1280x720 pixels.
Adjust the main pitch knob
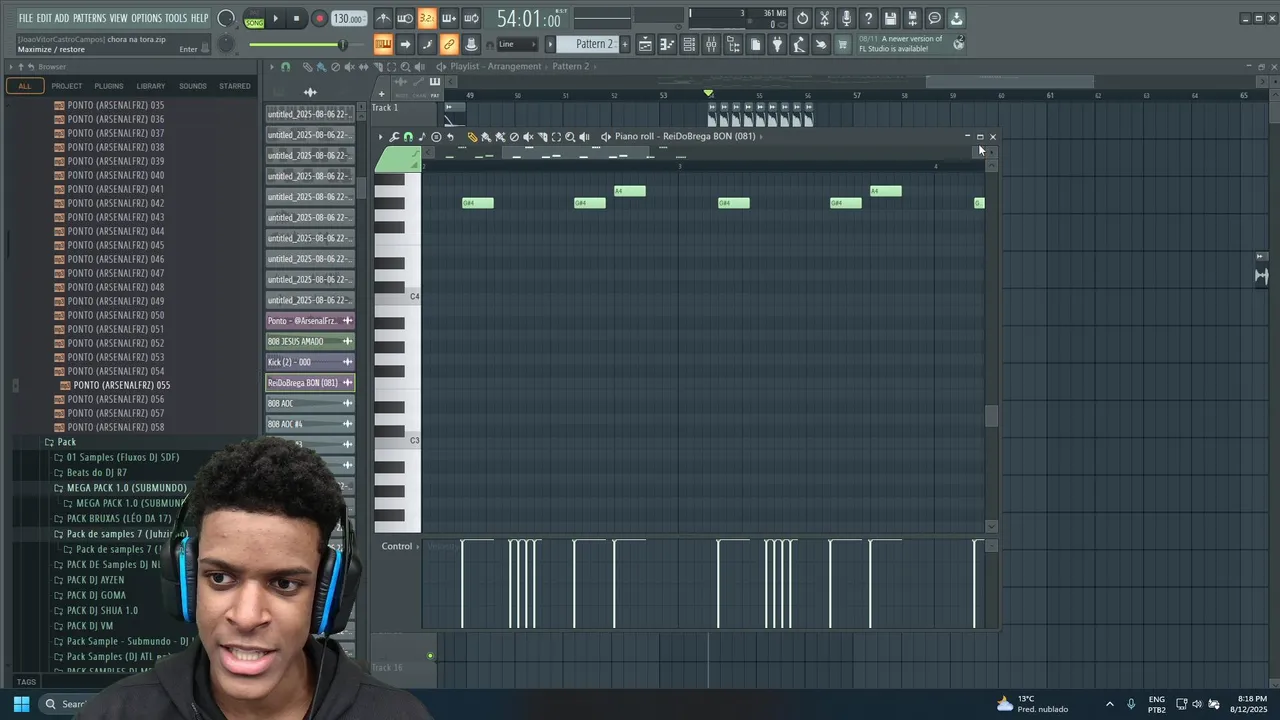point(226,44)
